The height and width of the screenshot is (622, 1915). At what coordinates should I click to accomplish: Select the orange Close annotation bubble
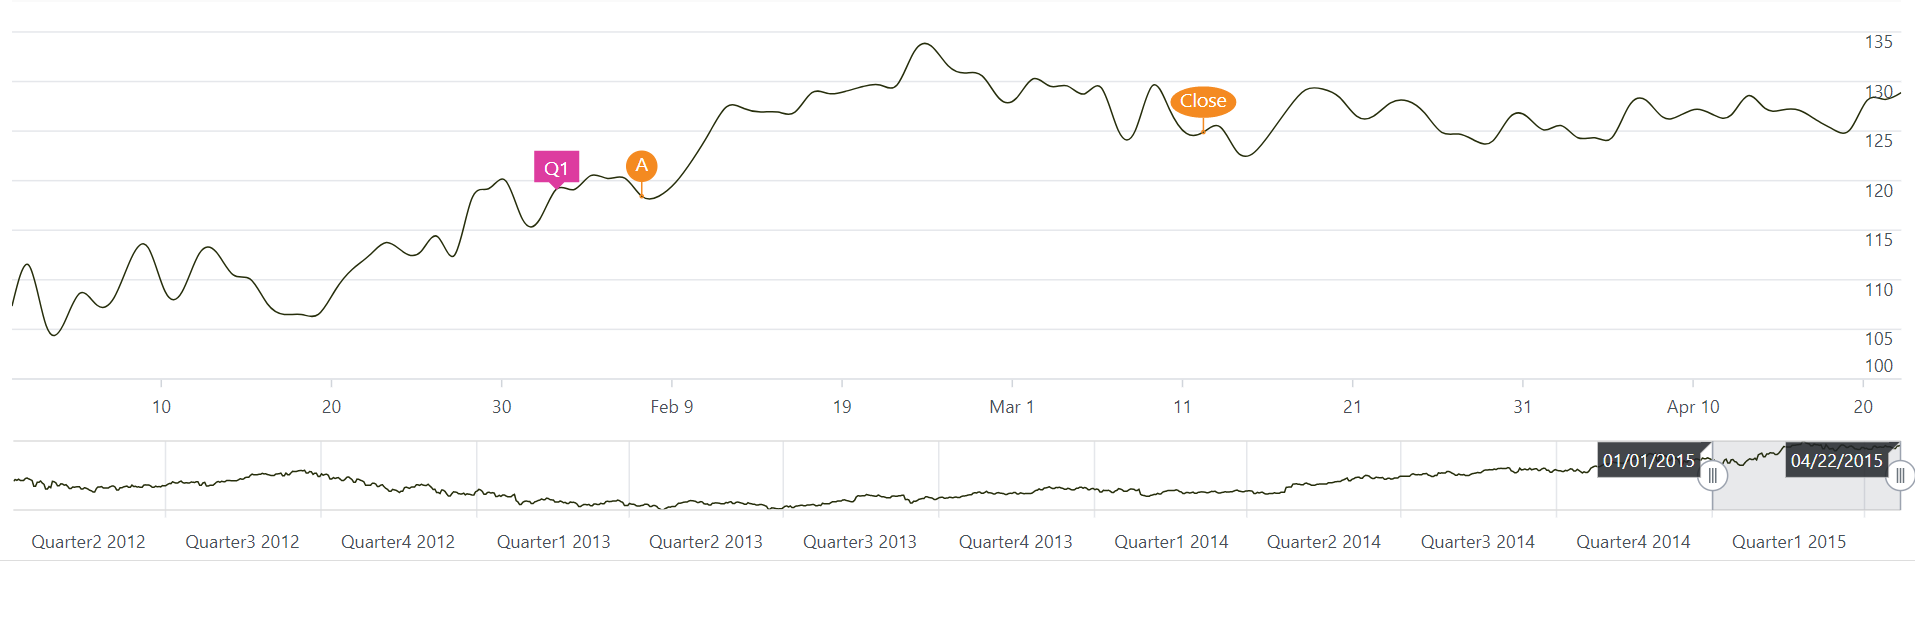click(1203, 101)
